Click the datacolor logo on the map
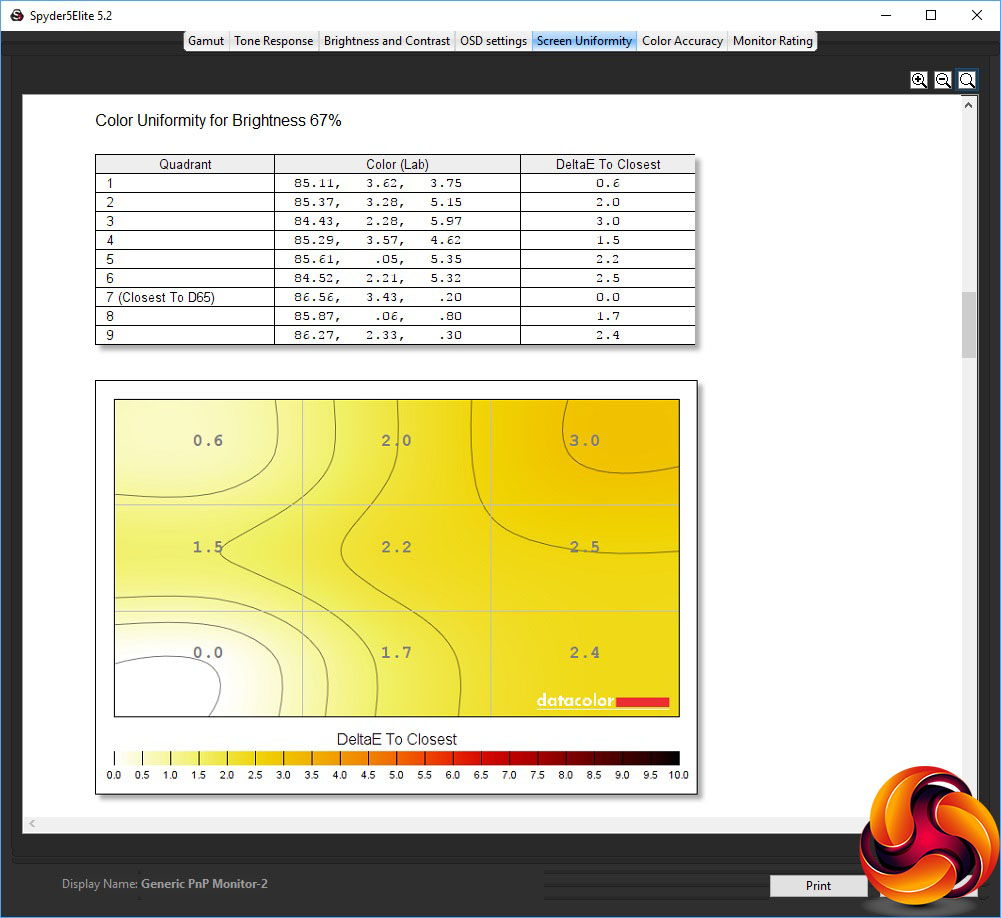This screenshot has width=1001, height=918. [603, 700]
